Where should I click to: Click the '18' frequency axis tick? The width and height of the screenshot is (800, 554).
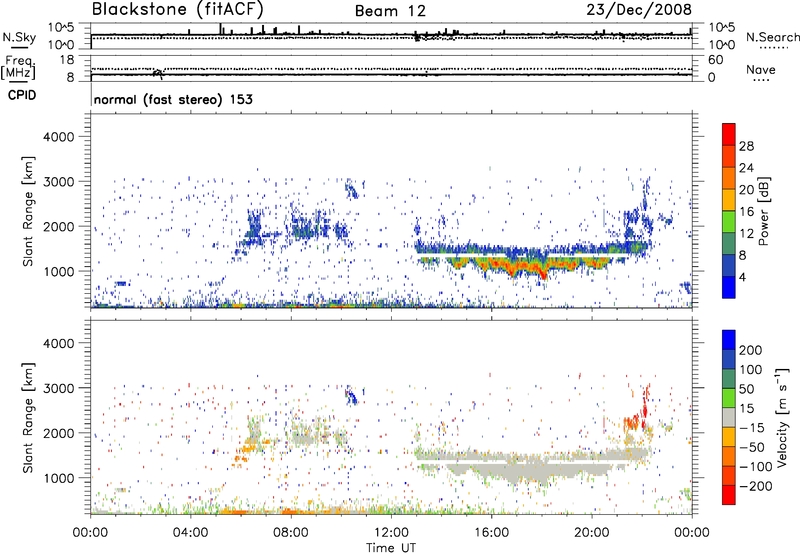point(67,60)
